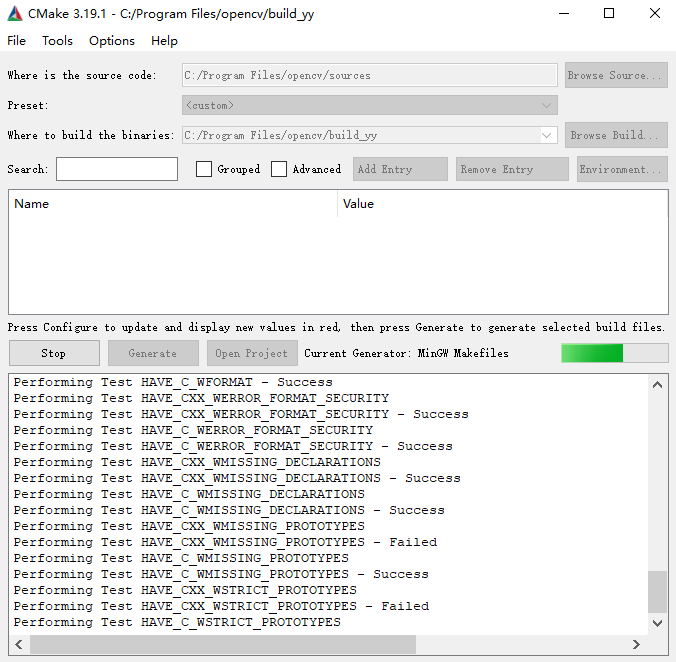Image resolution: width=676 pixels, height=662 pixels.
Task: Select log line HAVE_C_WFORMAT - Success
Action: 173,382
